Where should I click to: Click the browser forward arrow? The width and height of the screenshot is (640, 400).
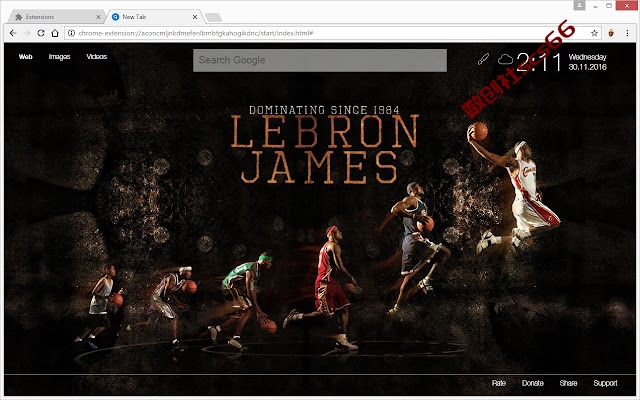27,33
